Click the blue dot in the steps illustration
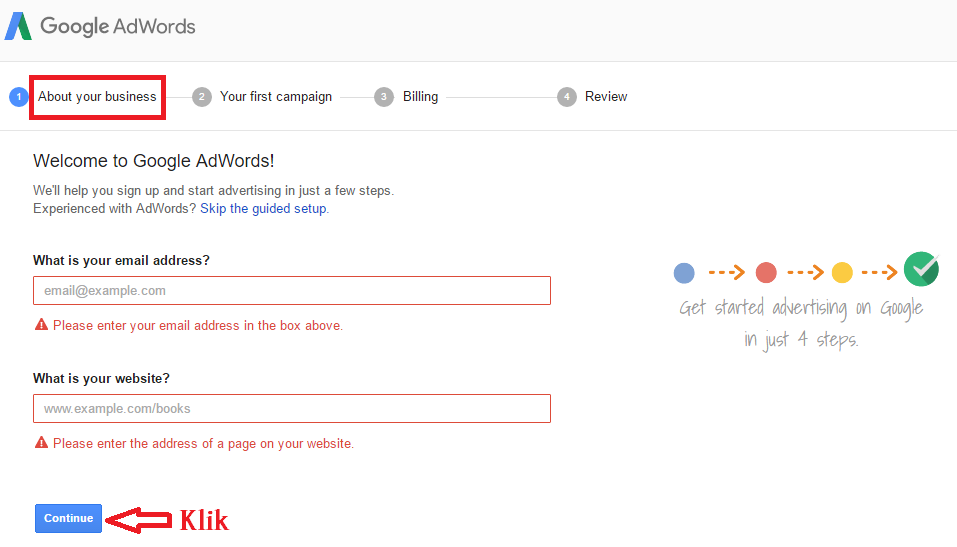The height and width of the screenshot is (547, 957). (684, 272)
